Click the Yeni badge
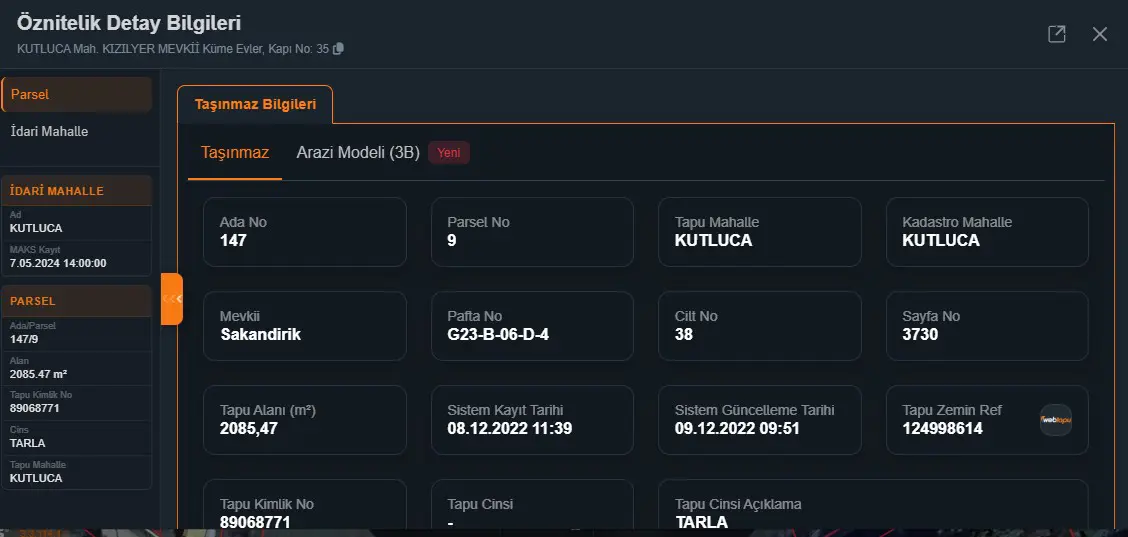The width and height of the screenshot is (1128, 537). coord(448,153)
